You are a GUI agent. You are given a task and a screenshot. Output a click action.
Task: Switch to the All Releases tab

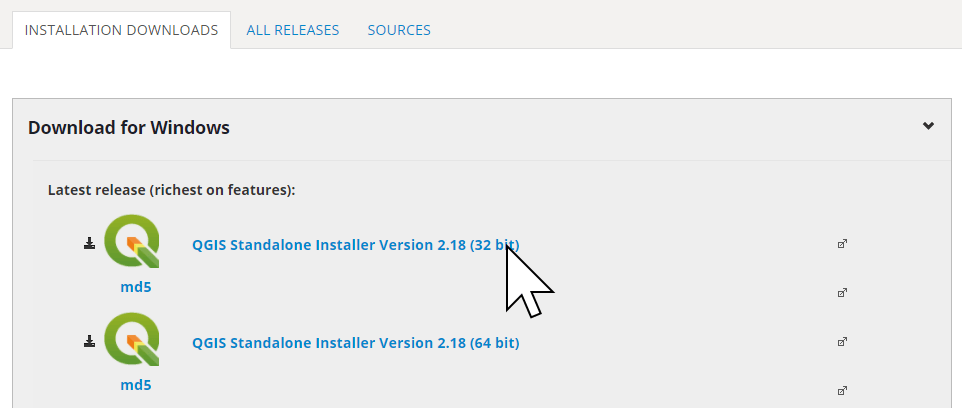(x=293, y=30)
